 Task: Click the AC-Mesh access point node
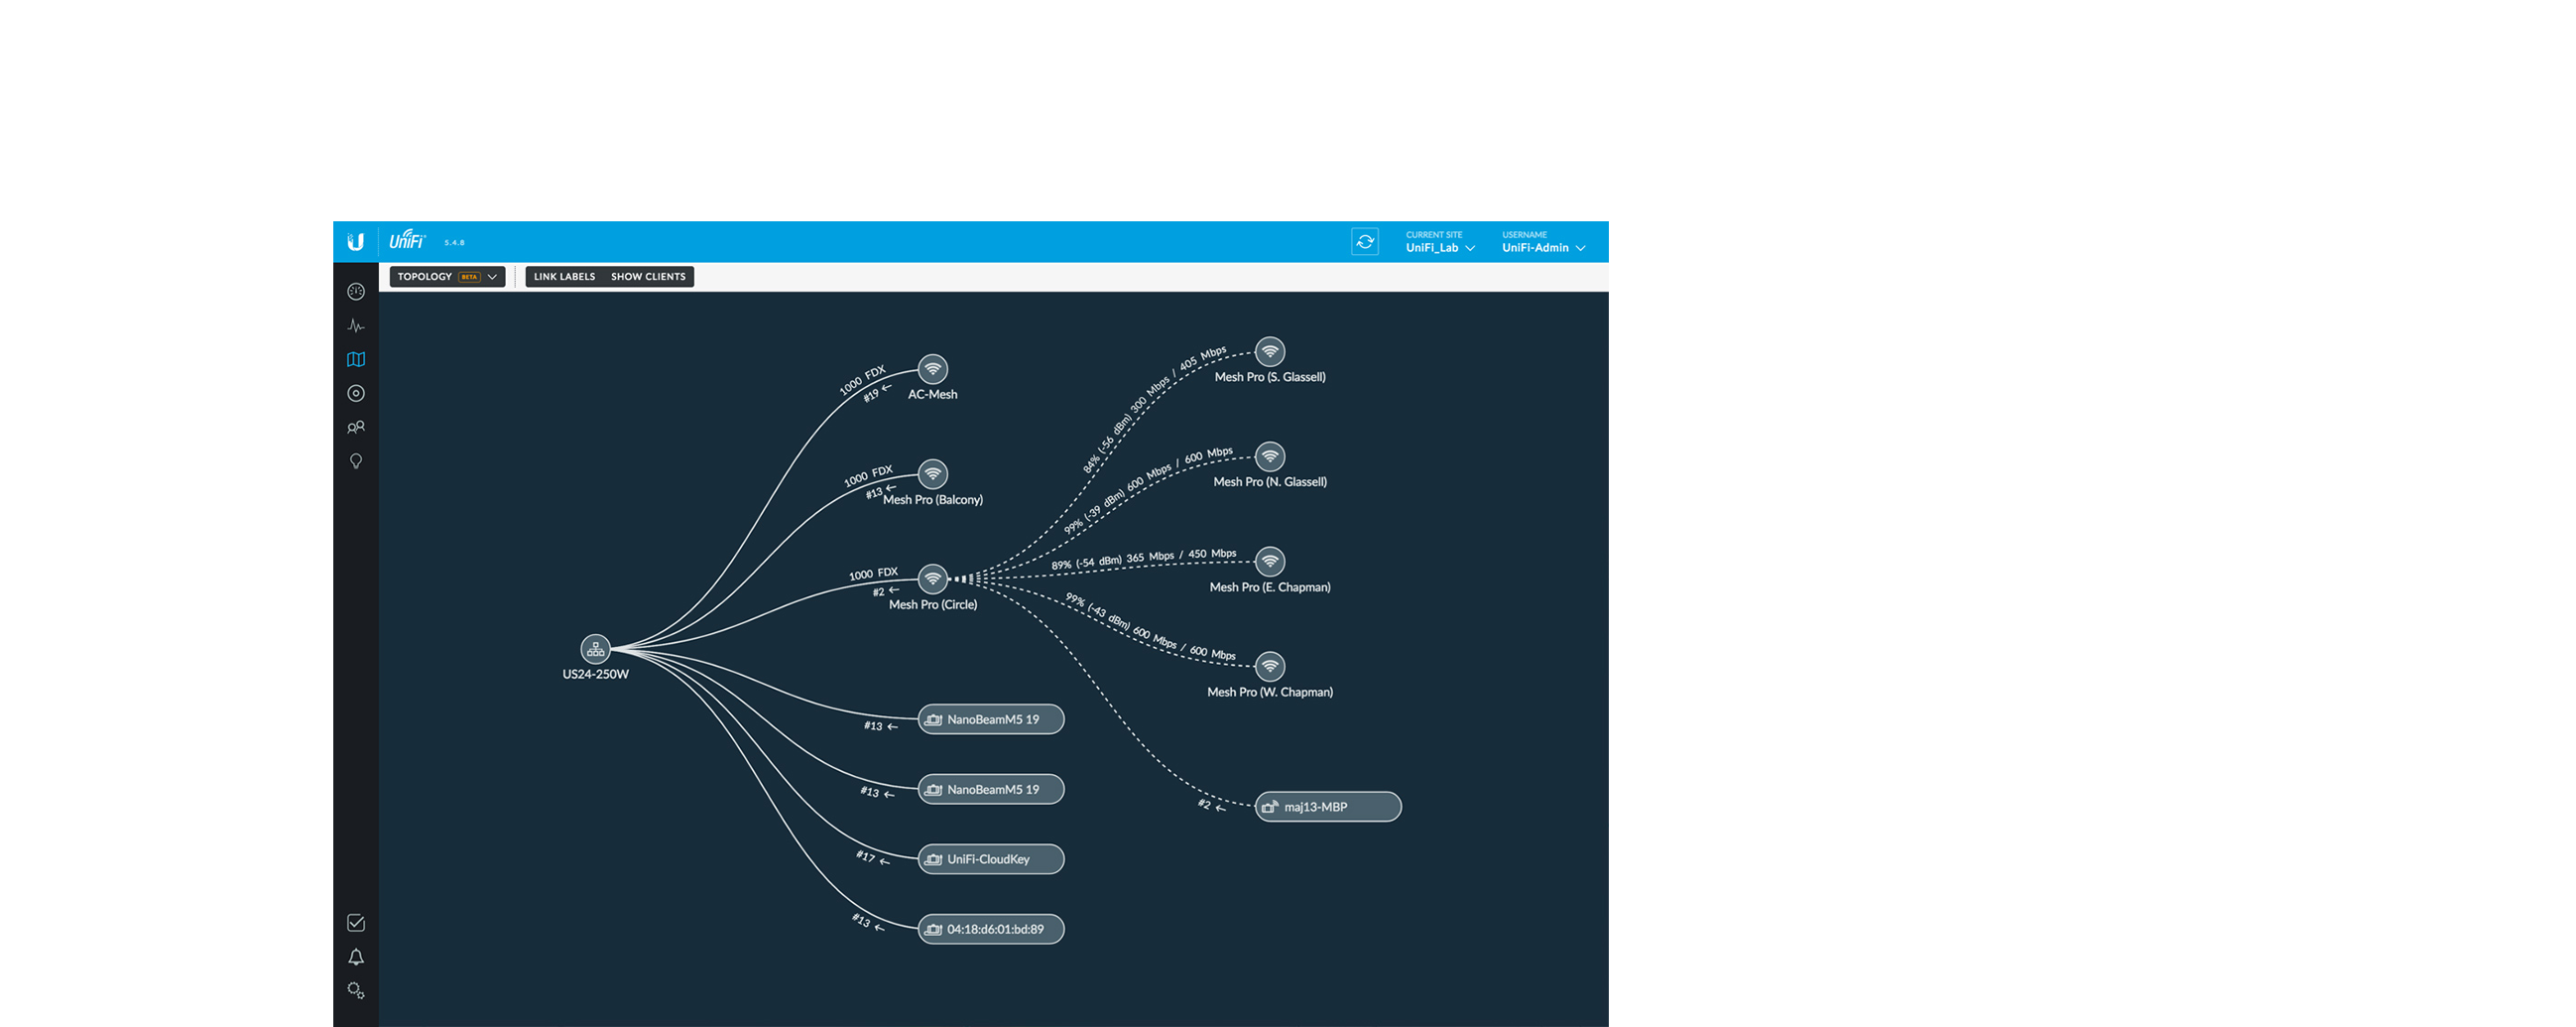click(x=932, y=369)
